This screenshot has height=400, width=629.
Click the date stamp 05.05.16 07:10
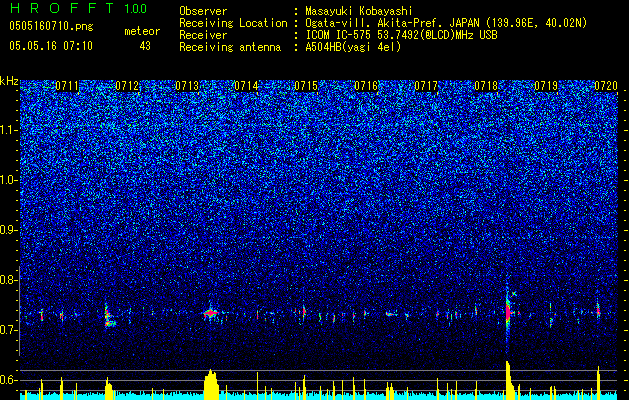point(51,46)
